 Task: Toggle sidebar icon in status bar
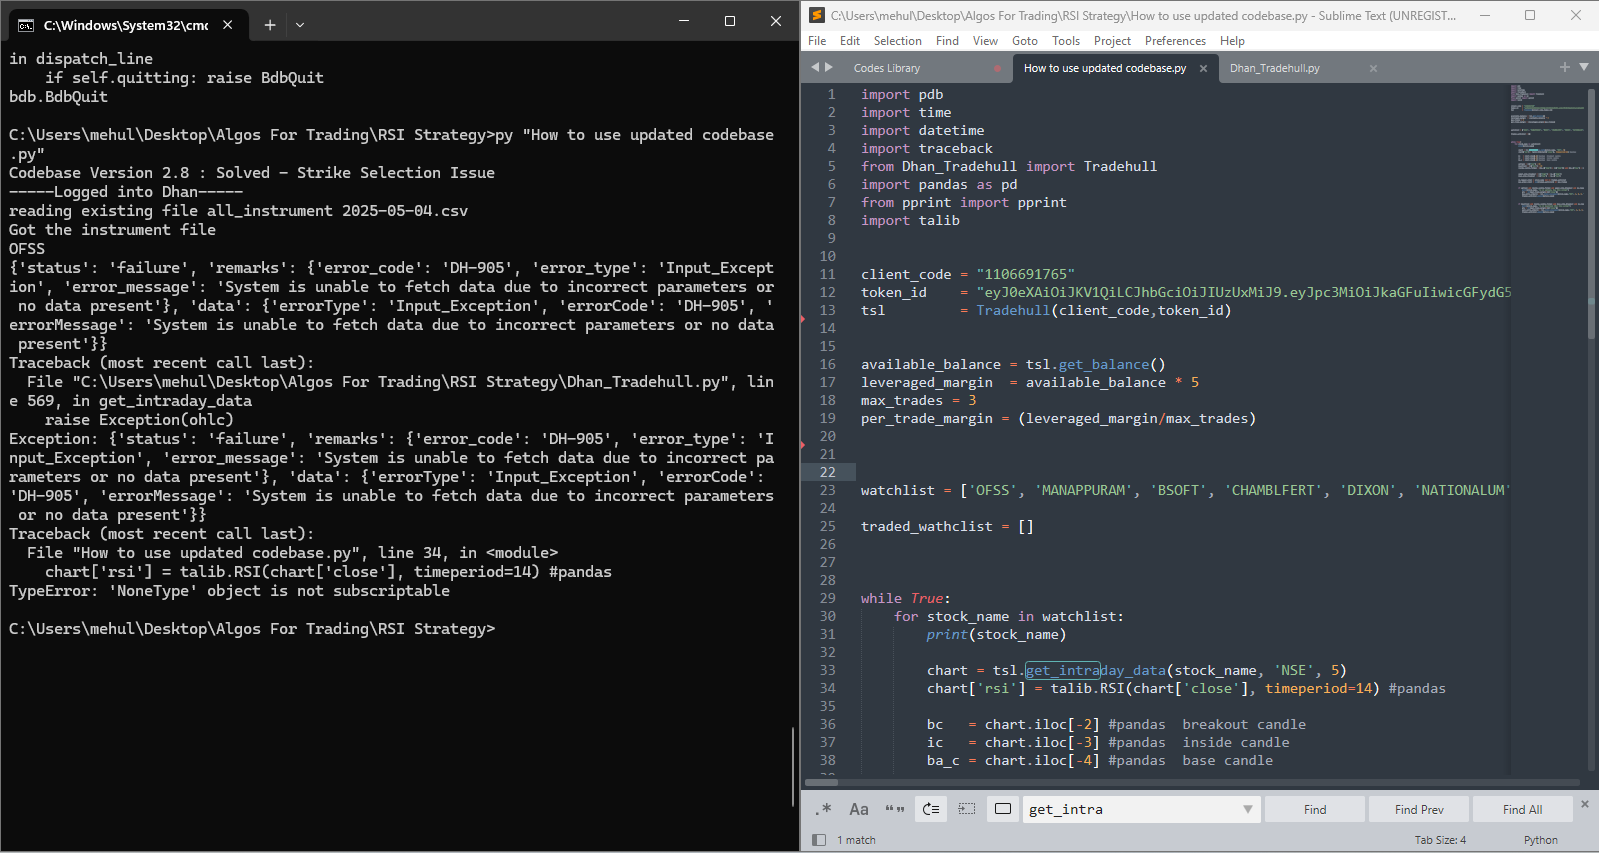click(x=819, y=840)
